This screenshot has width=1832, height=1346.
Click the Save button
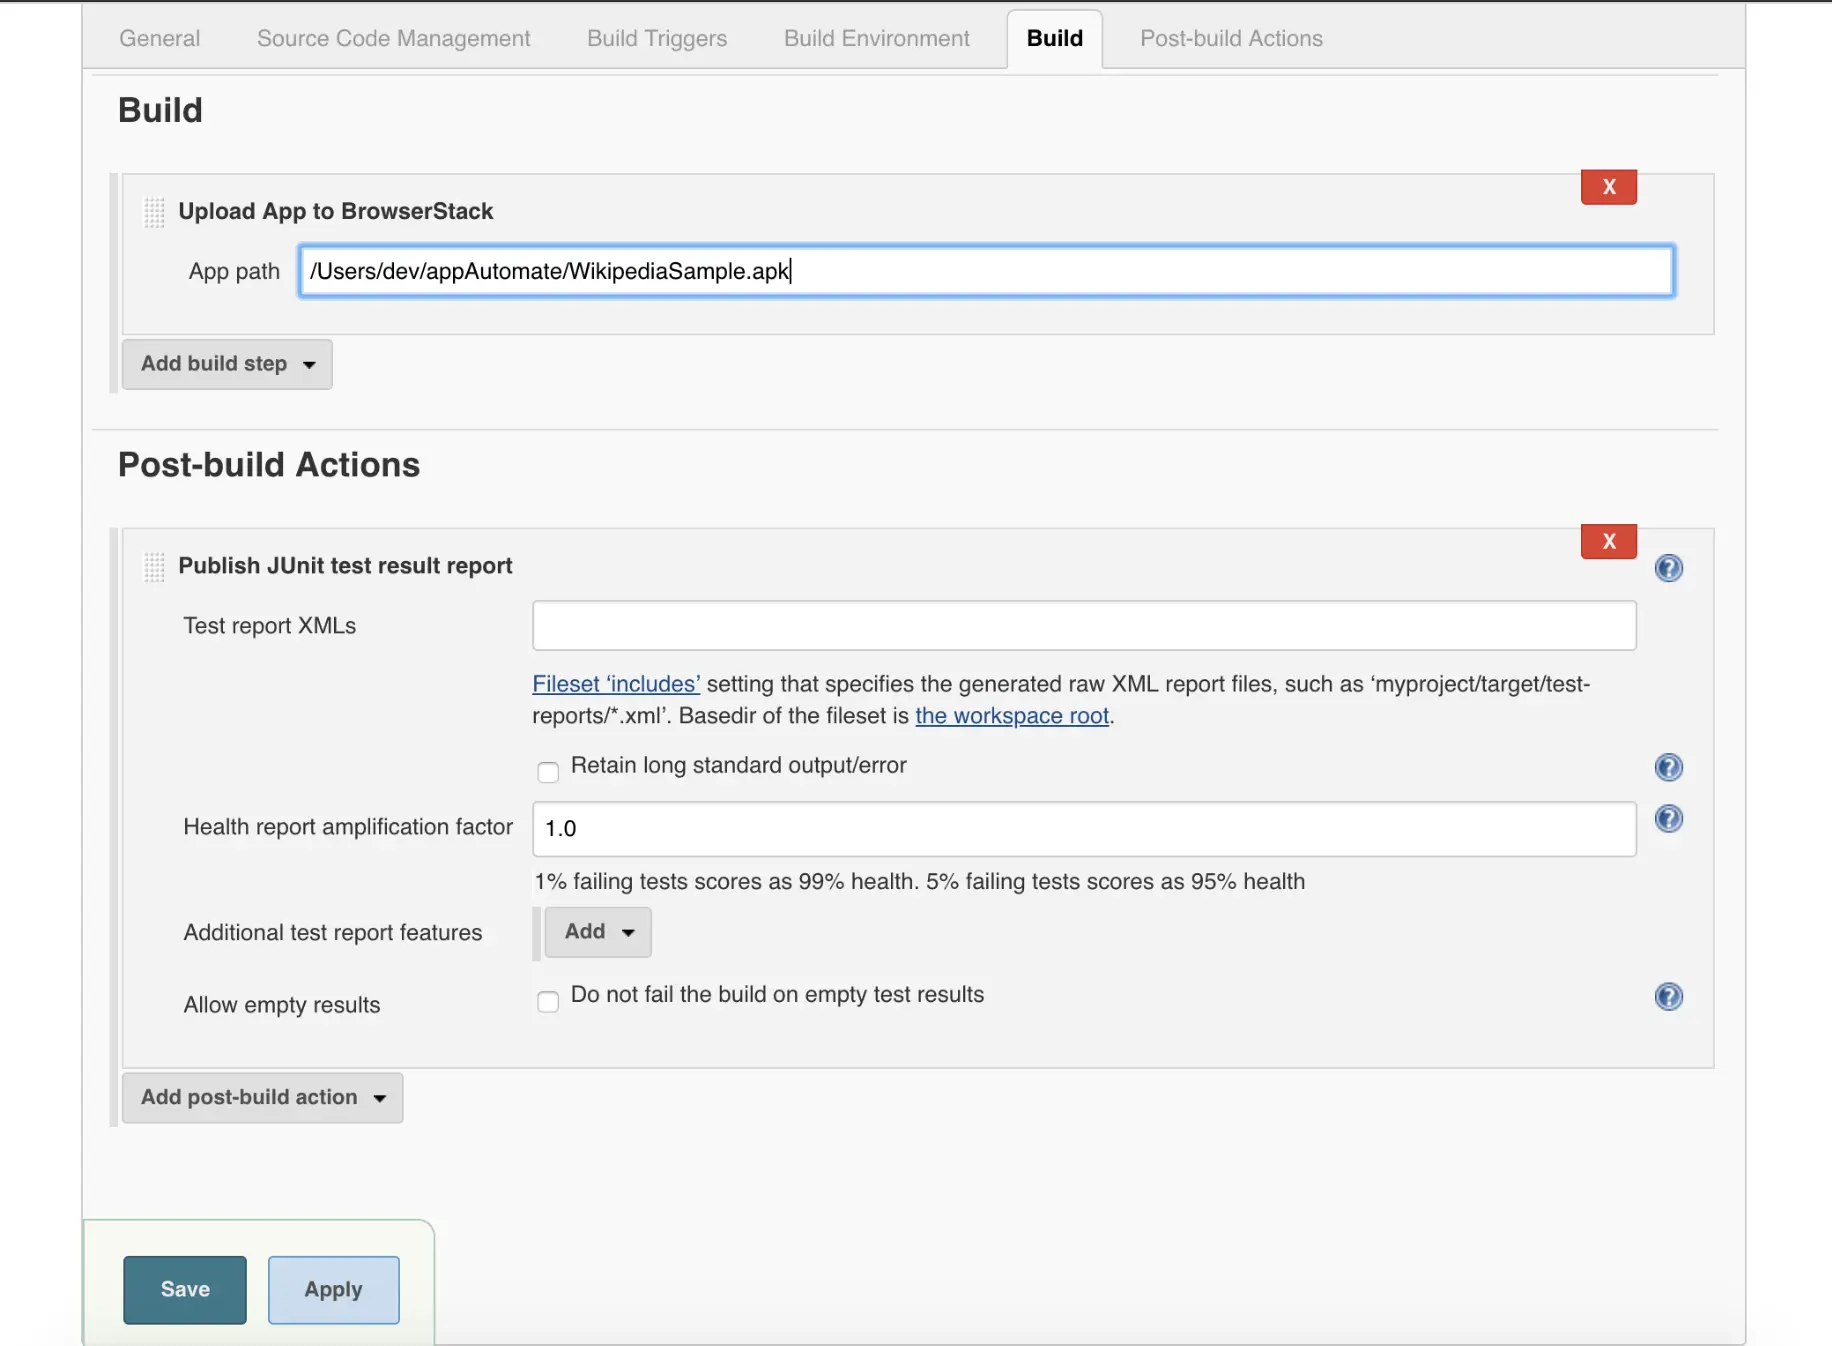coord(185,1289)
